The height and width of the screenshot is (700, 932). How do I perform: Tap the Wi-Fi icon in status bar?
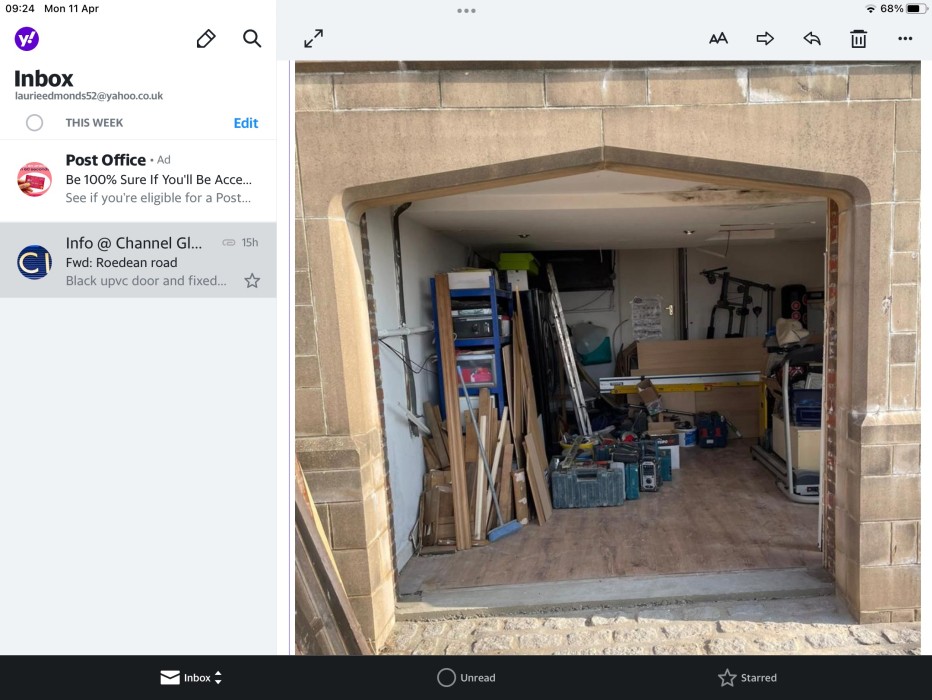click(870, 9)
